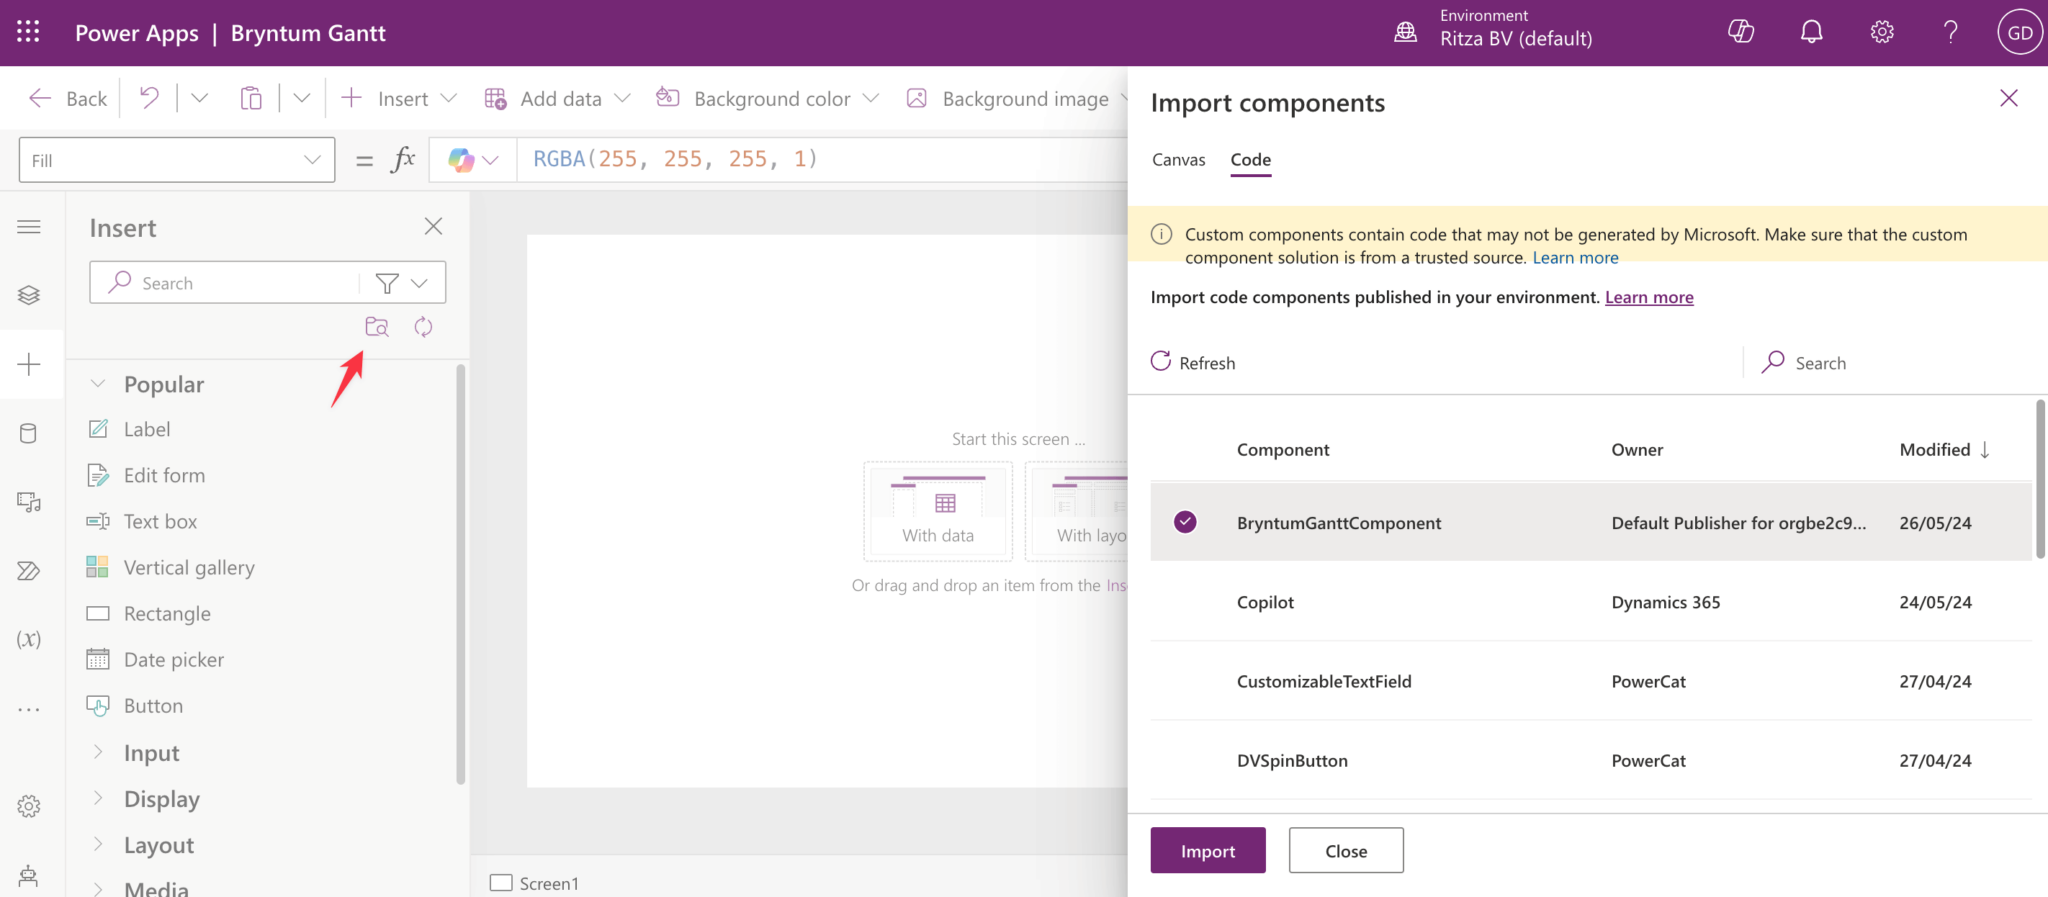Screen dimensions: 2048x897
Task: Open the Background color dropdown
Action: point(767,98)
